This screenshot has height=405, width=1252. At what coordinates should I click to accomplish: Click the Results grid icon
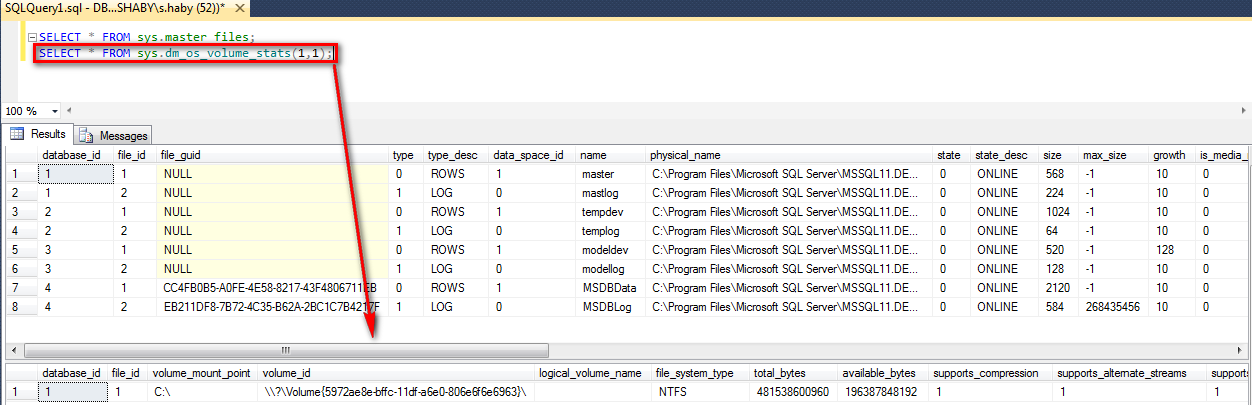[x=17, y=134]
